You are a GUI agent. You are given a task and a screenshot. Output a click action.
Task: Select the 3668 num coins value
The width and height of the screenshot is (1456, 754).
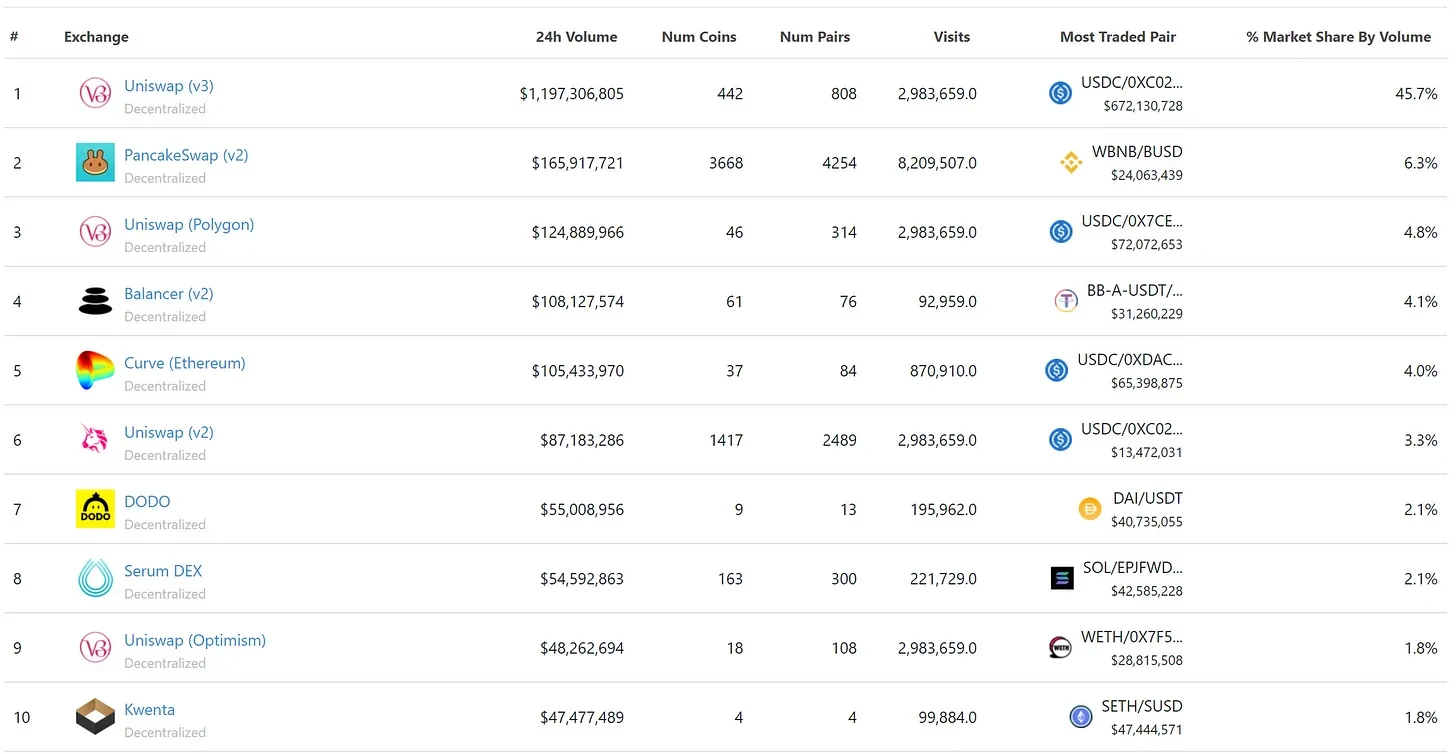(x=726, y=163)
